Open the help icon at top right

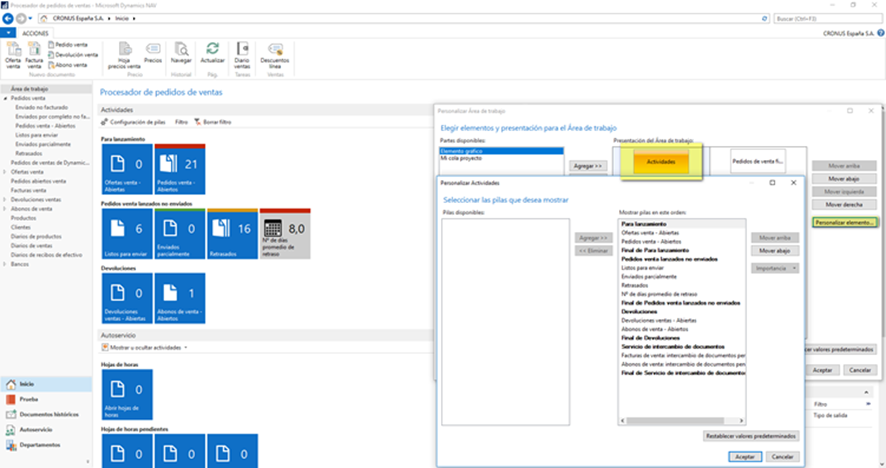880,33
